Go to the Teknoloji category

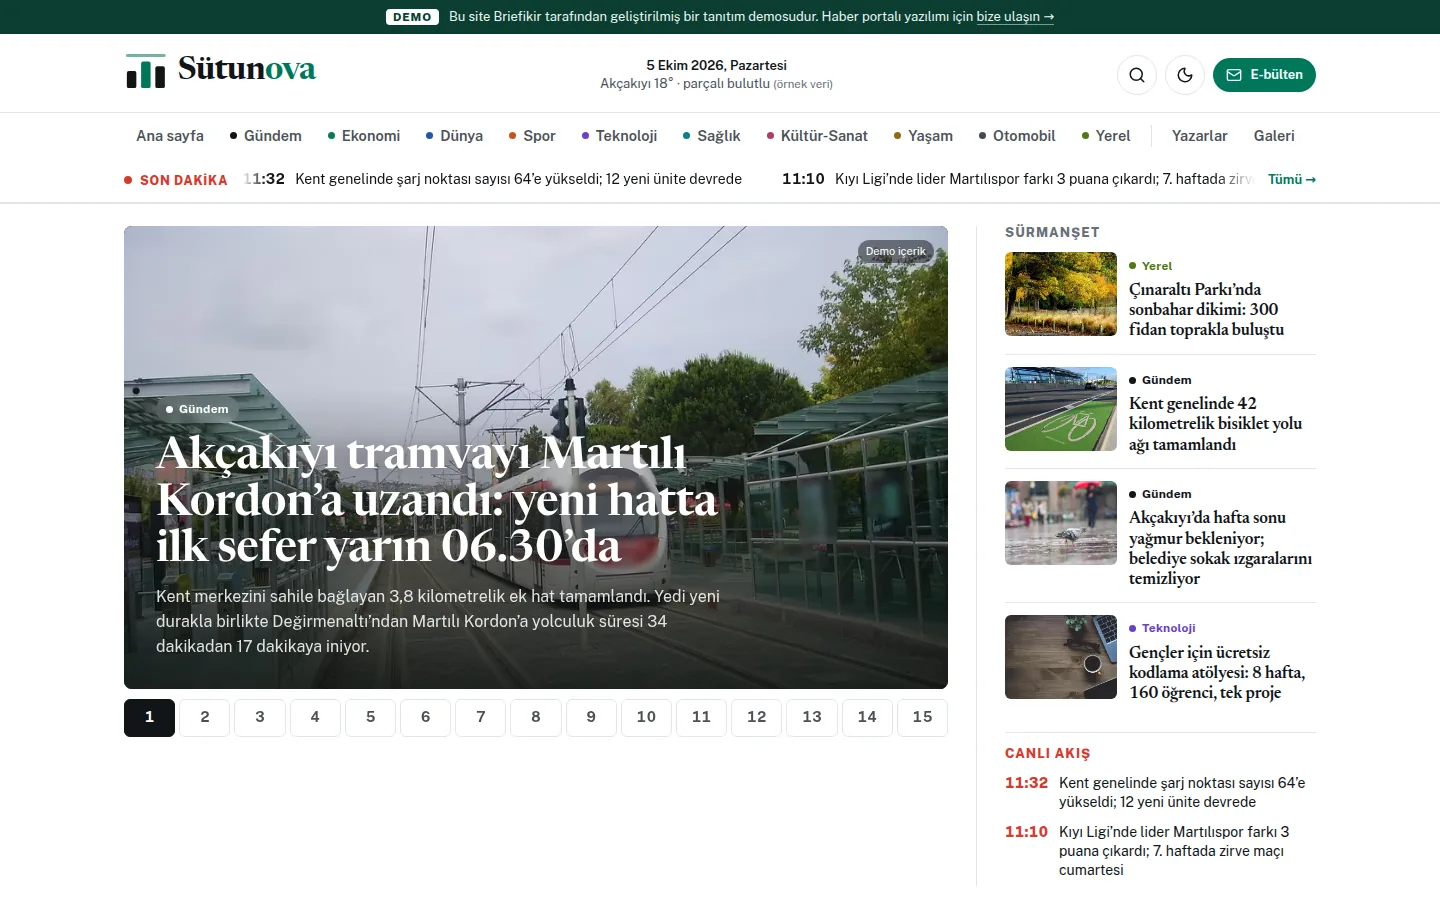click(x=619, y=136)
